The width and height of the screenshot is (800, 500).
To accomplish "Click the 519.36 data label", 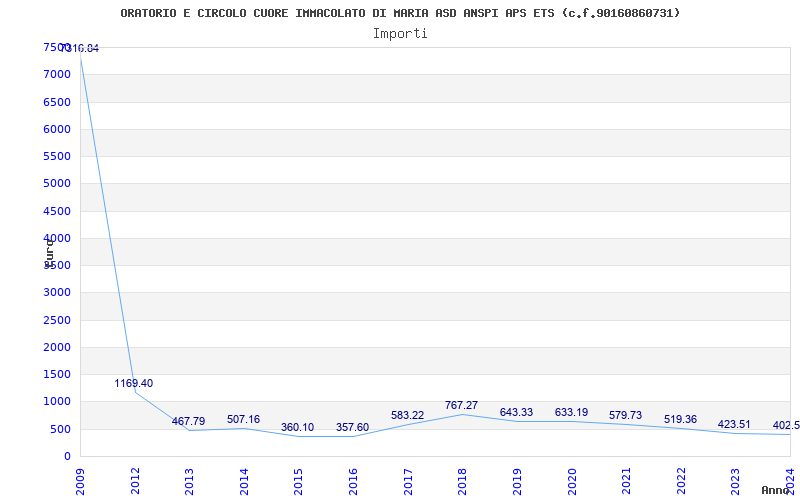I will point(680,419).
